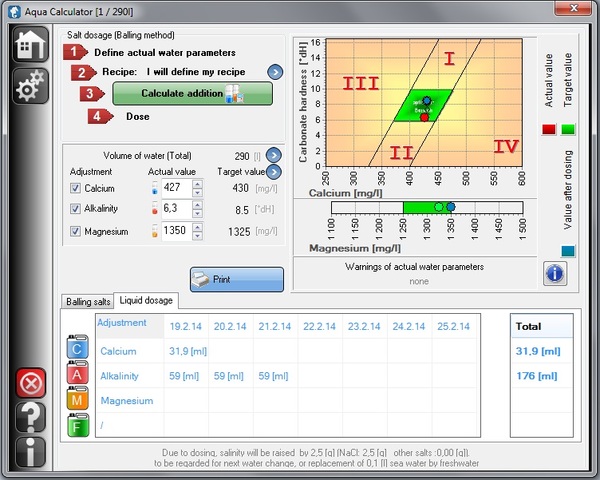The height and width of the screenshot is (480, 600).
Task: Select the Liquid dosage tab
Action: pos(146,300)
